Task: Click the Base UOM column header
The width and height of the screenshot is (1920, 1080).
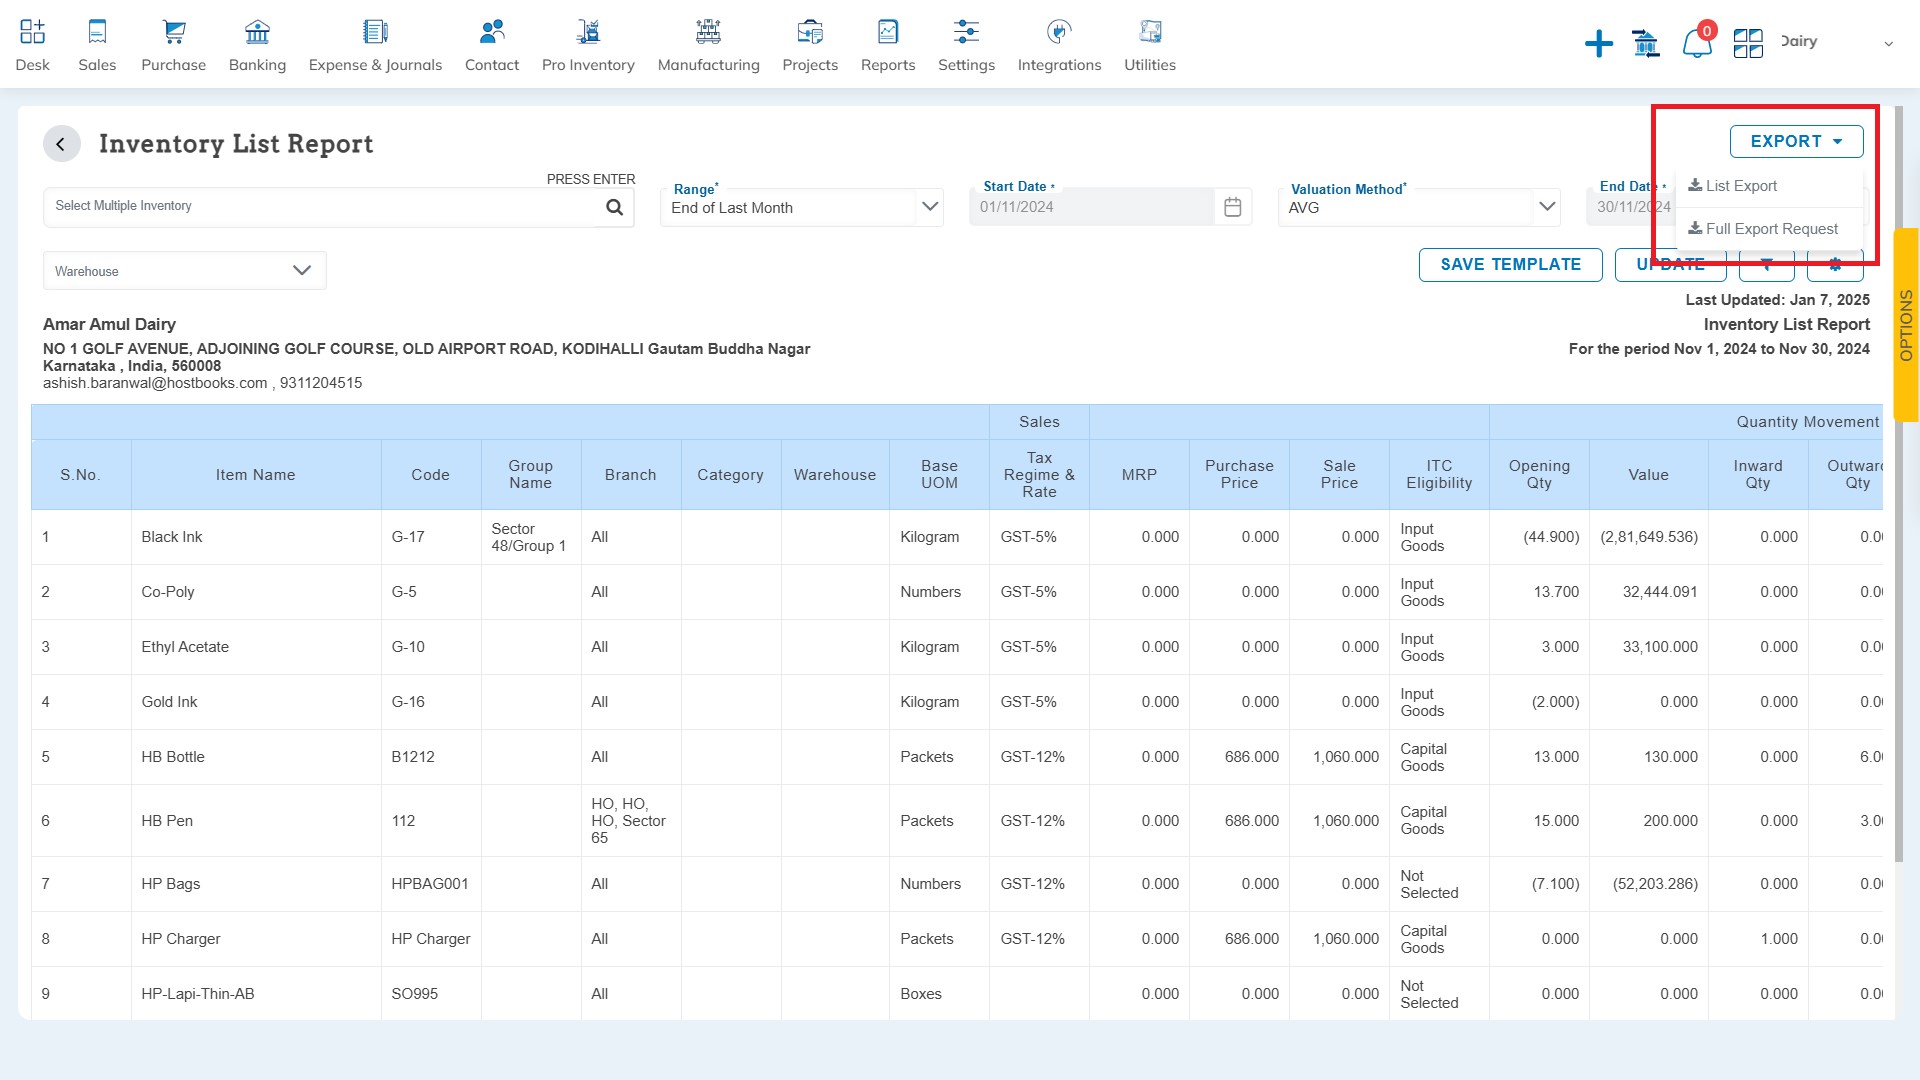Action: tap(939, 475)
